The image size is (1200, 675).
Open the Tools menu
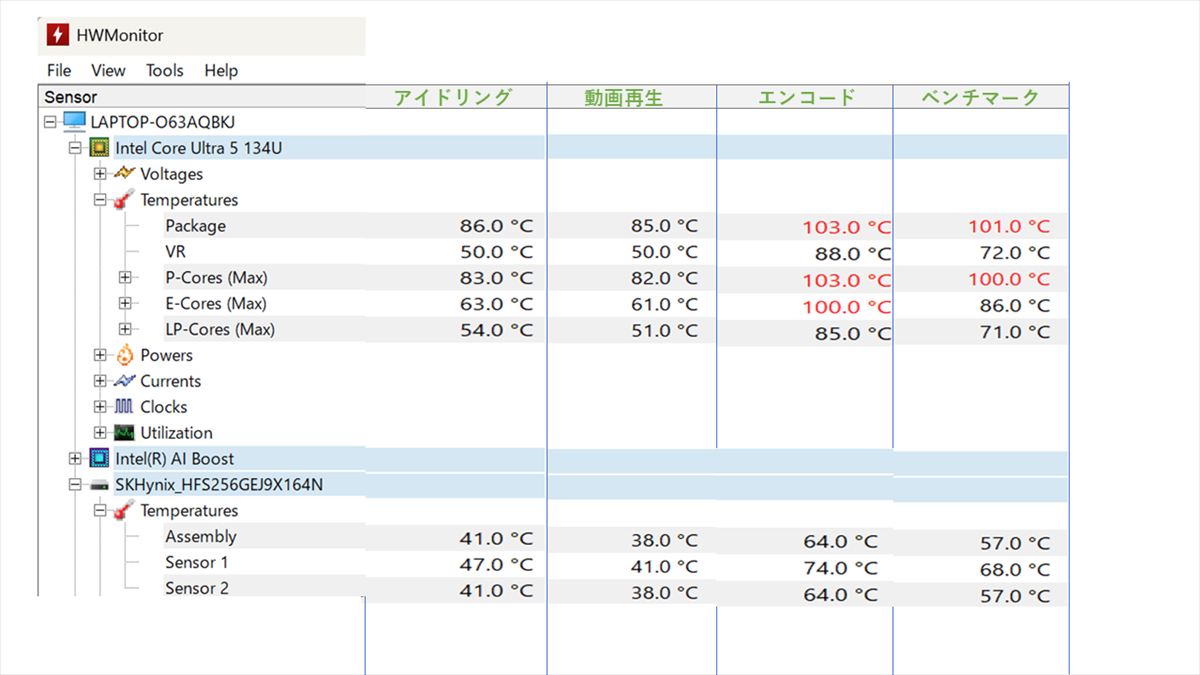pyautogui.click(x=165, y=70)
